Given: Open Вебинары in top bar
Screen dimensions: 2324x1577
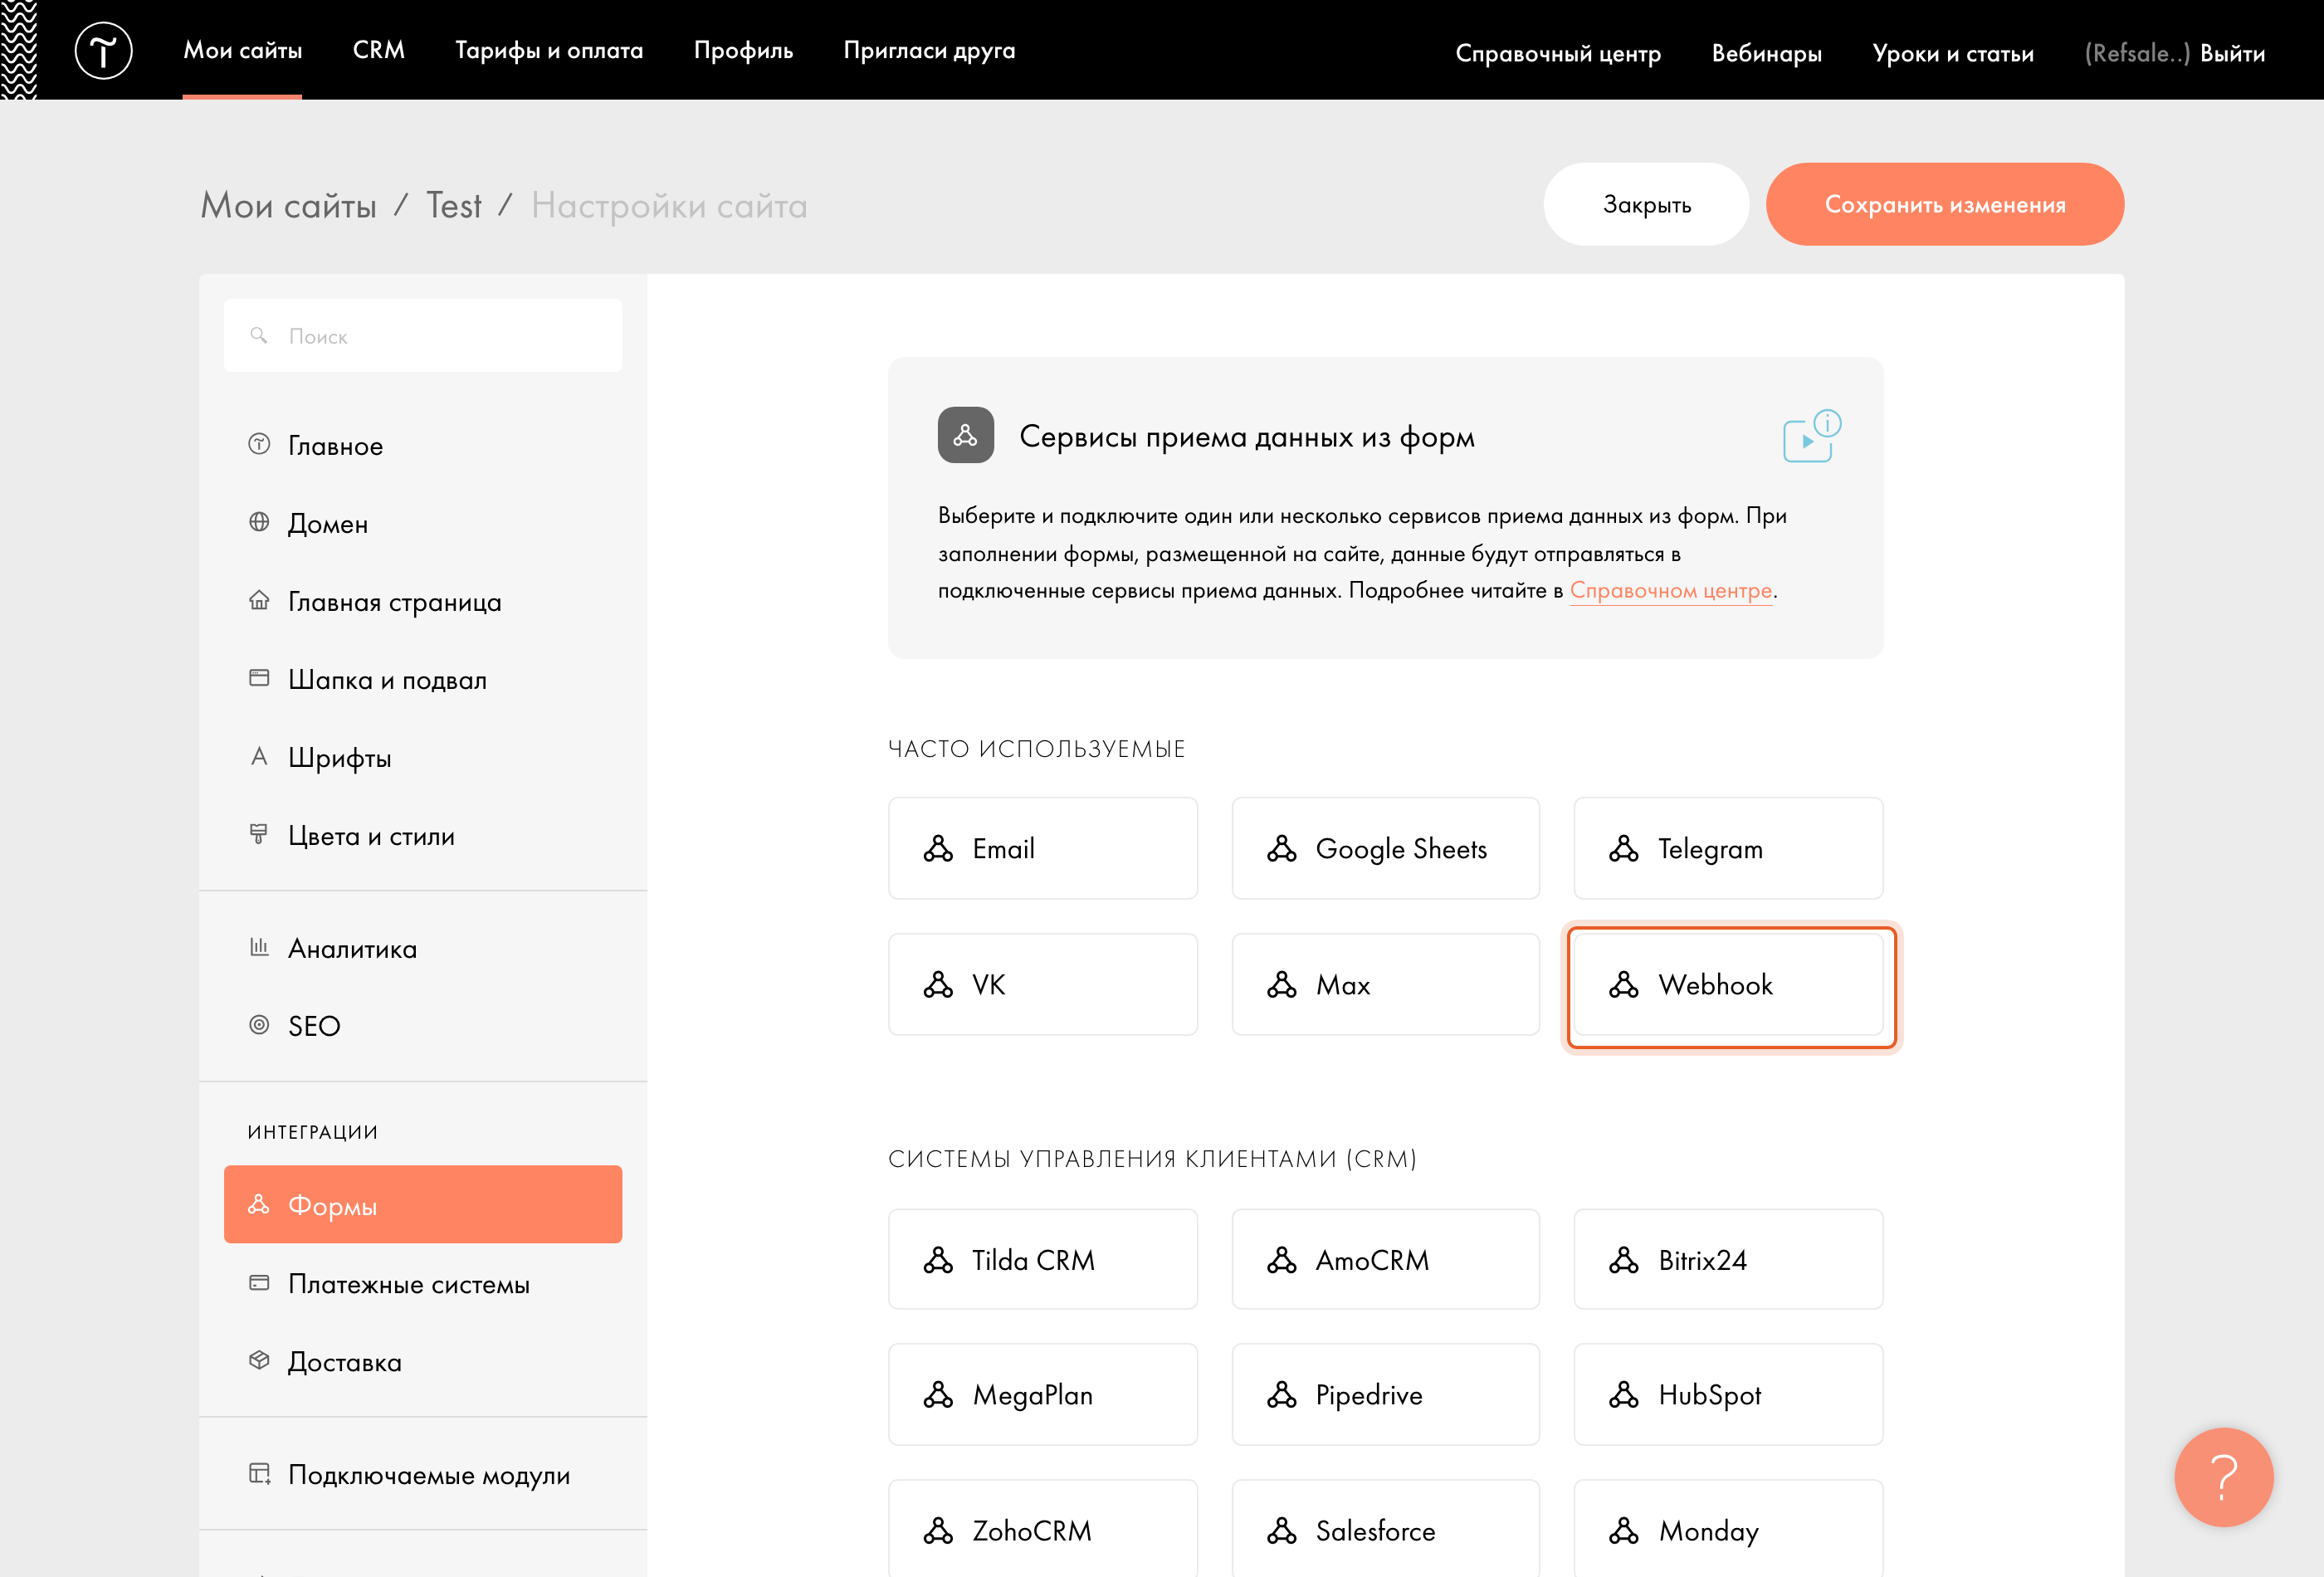Looking at the screenshot, I should (1766, 53).
